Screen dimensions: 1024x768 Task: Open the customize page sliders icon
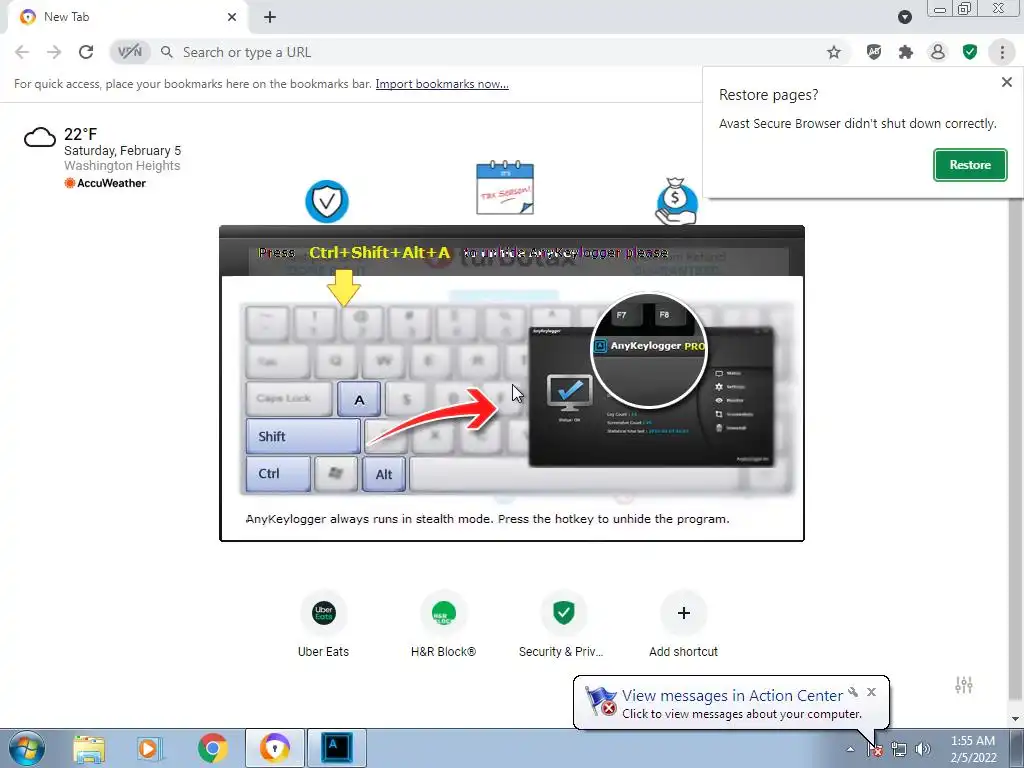click(x=964, y=684)
